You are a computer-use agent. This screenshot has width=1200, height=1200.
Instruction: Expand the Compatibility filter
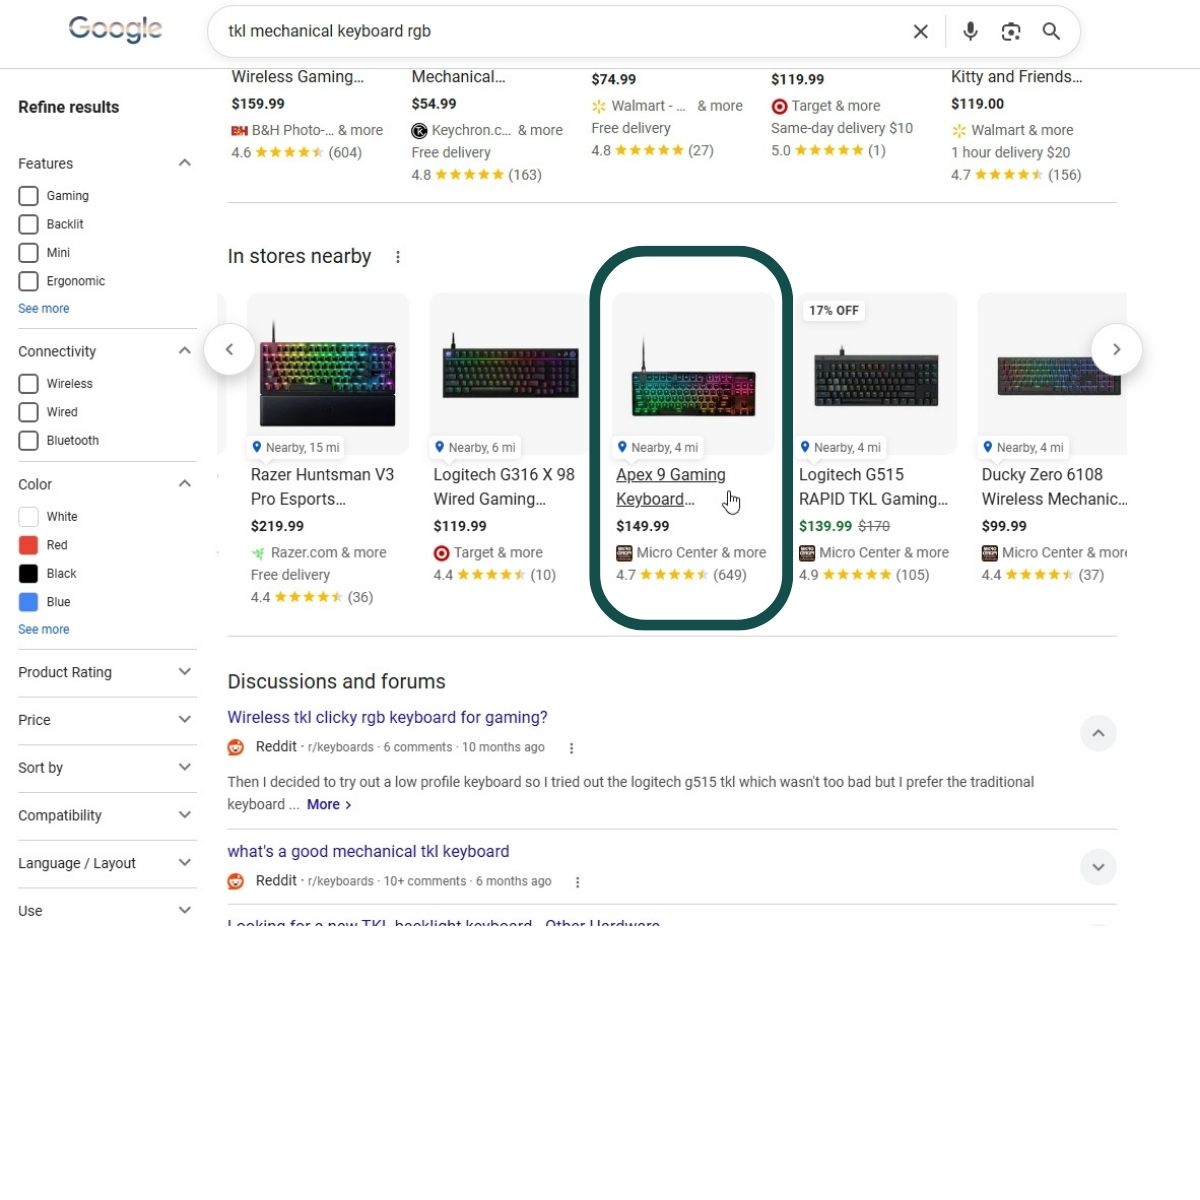point(184,815)
